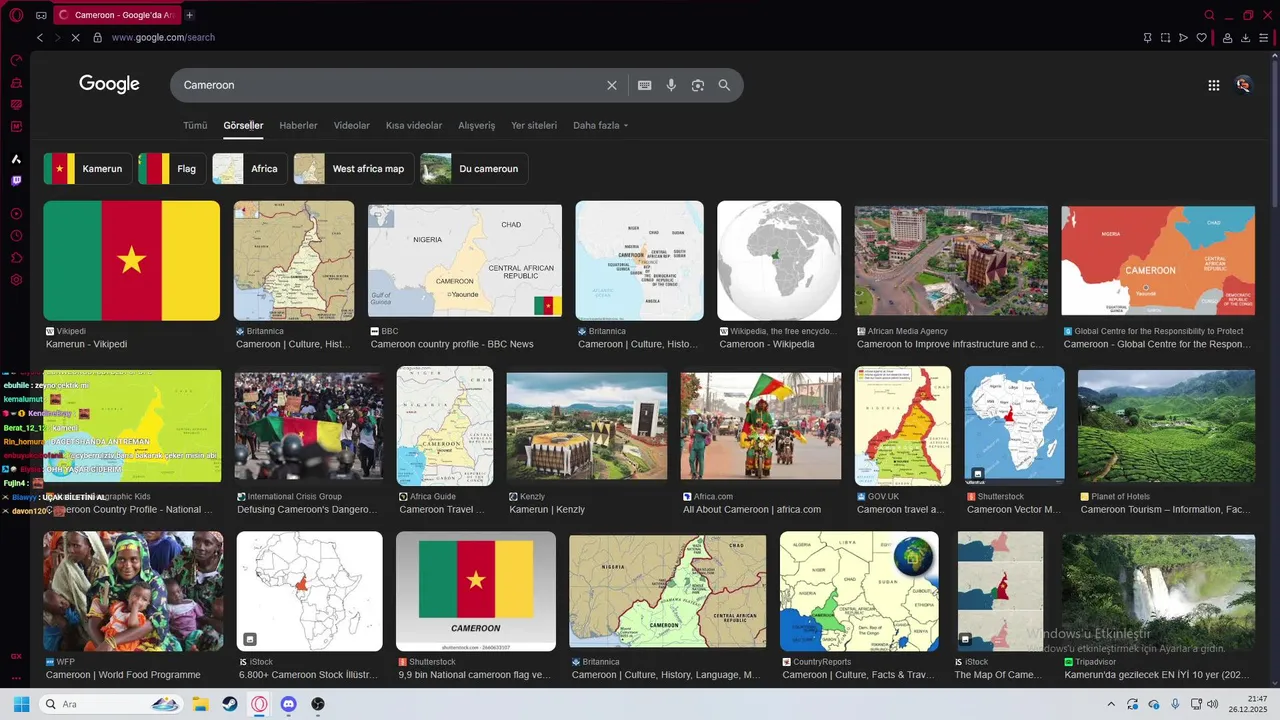Open sidebar settings gear
The image size is (1280, 720).
coord(16,280)
